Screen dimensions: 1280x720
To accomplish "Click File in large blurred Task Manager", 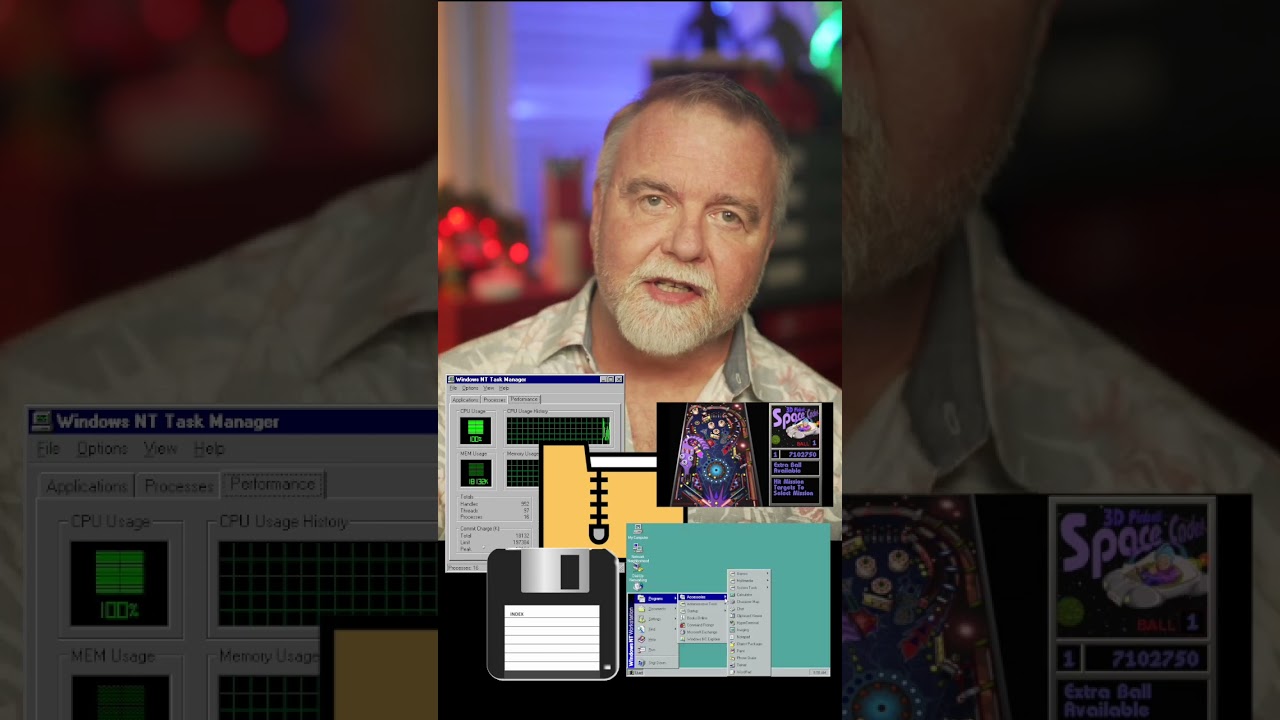I will point(48,448).
